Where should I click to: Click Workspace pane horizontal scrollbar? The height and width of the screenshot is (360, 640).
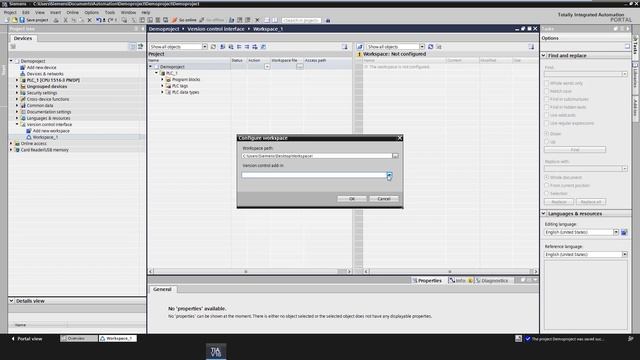click(x=451, y=271)
